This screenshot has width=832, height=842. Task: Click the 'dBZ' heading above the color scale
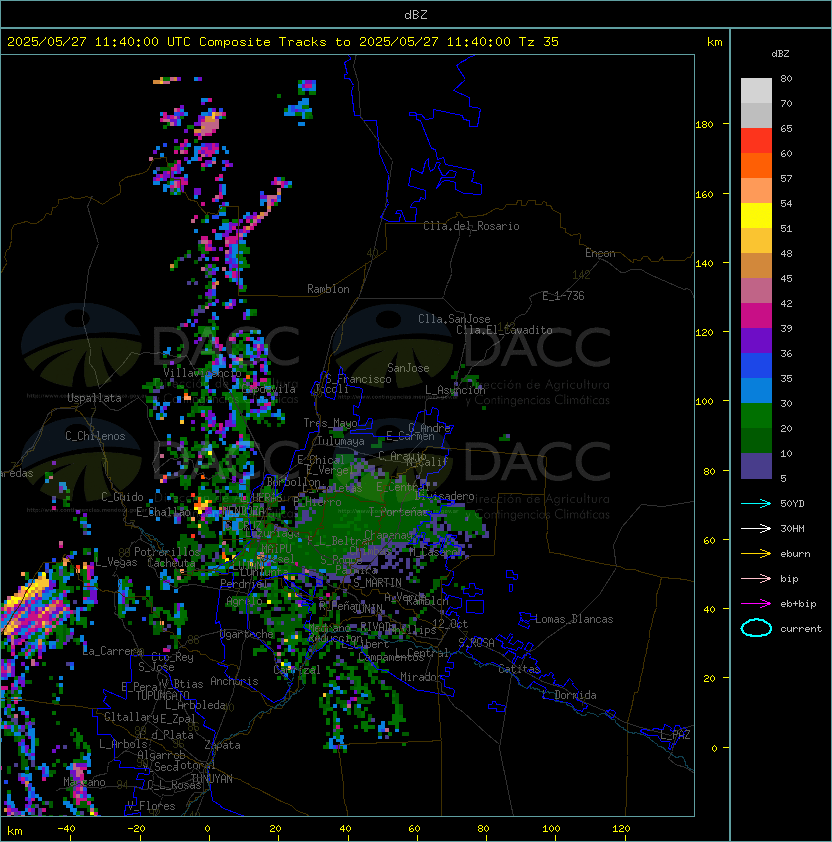point(780,54)
